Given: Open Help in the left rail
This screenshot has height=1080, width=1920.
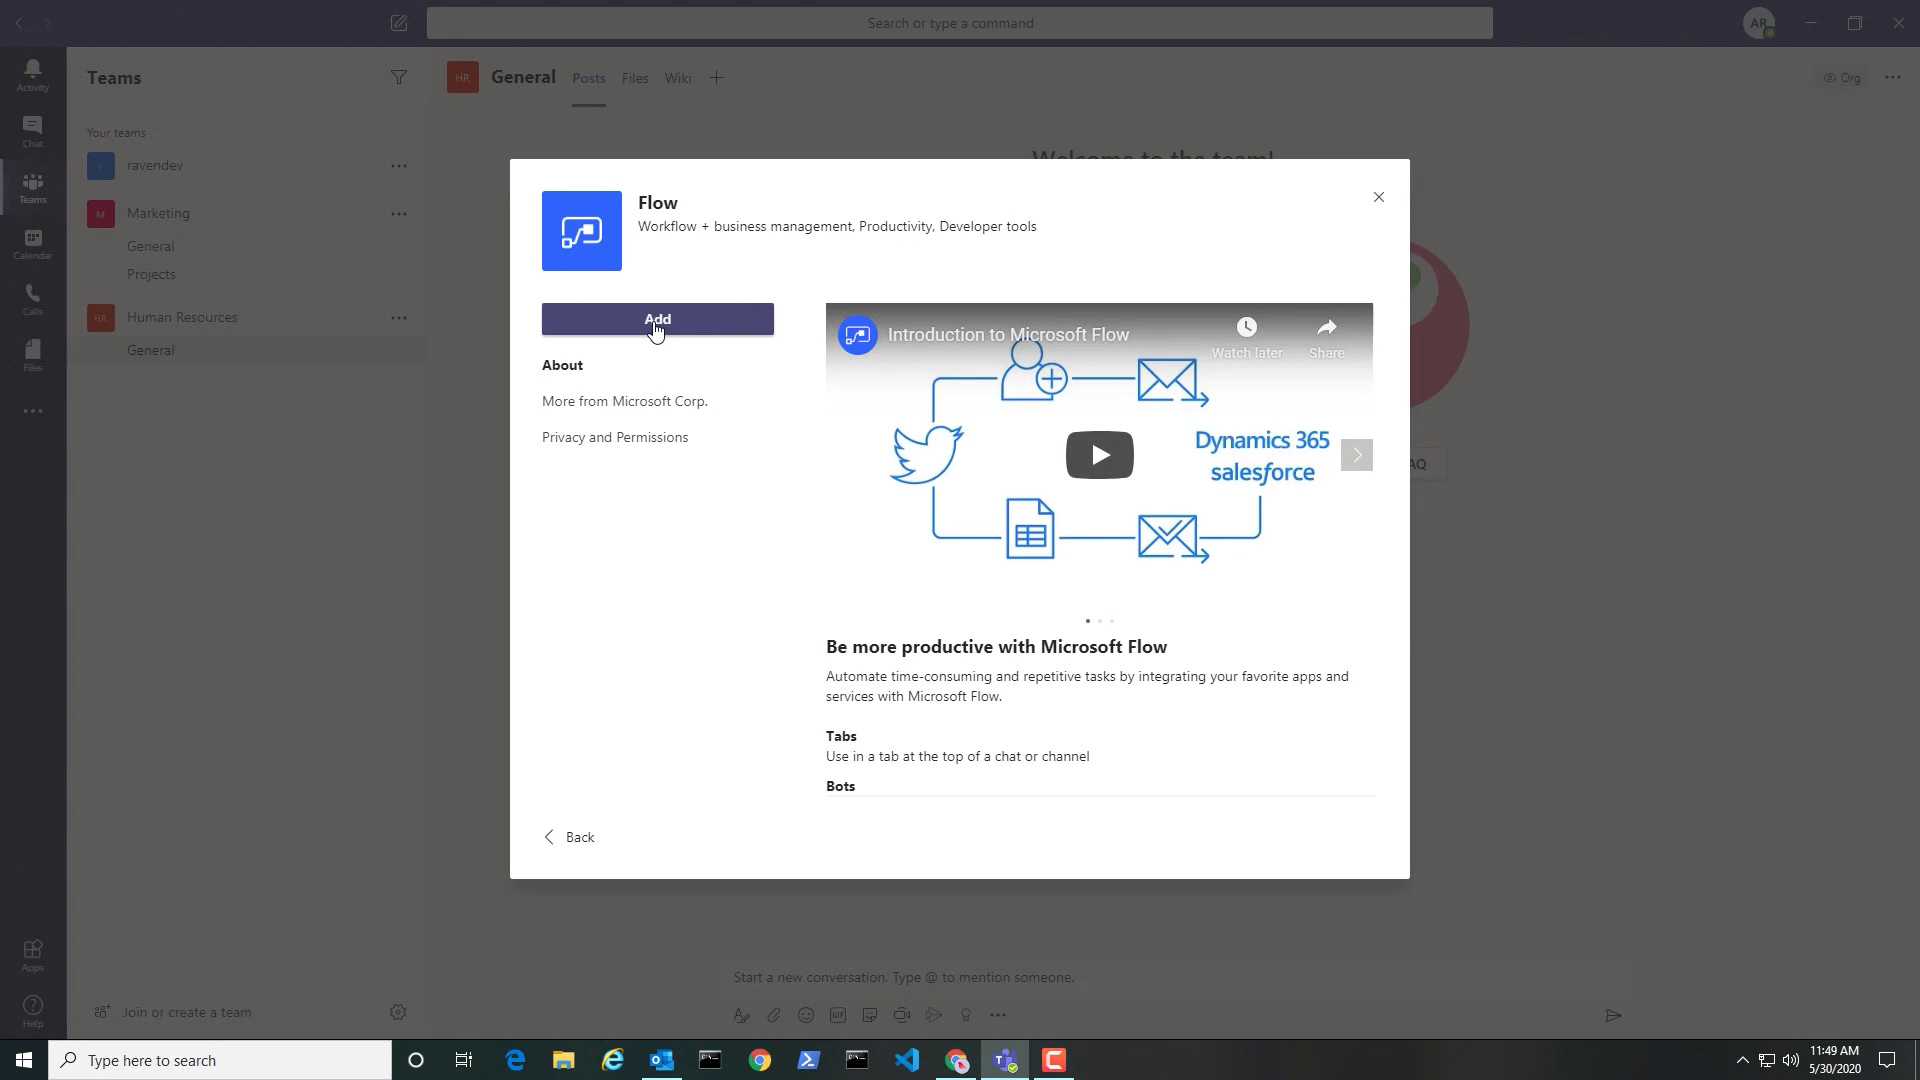Looking at the screenshot, I should (x=33, y=1011).
